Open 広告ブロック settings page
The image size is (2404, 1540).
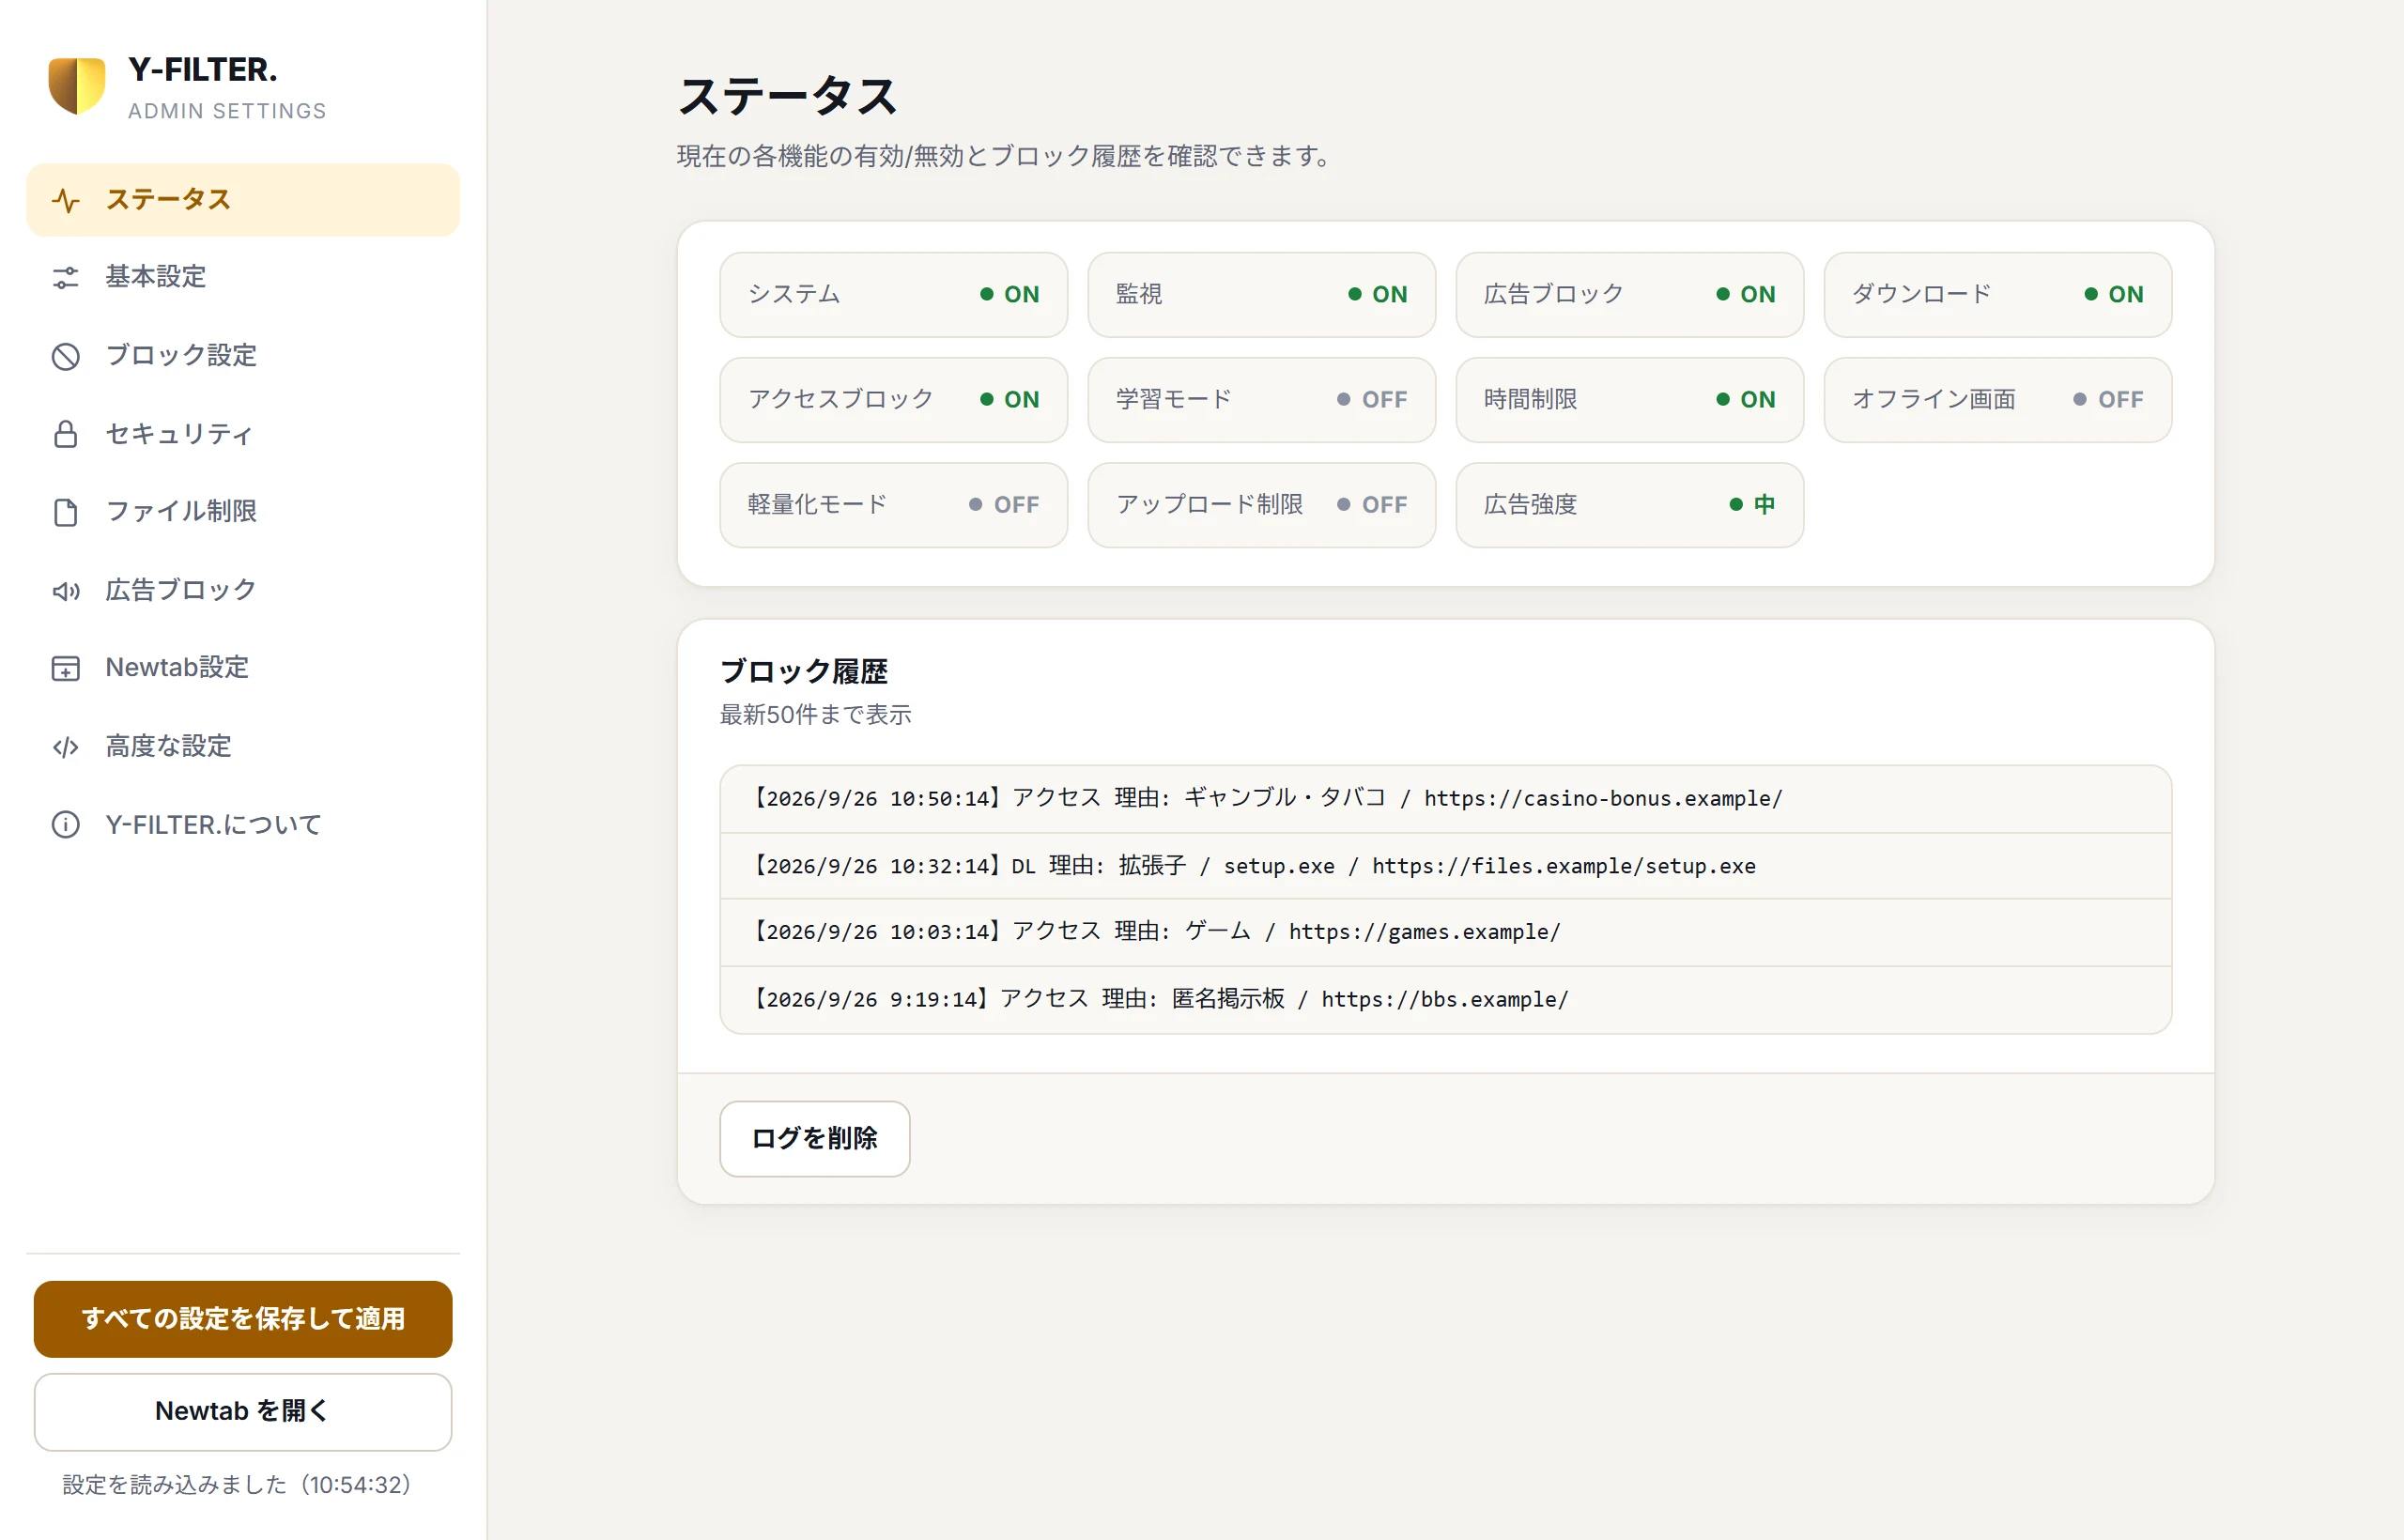243,591
